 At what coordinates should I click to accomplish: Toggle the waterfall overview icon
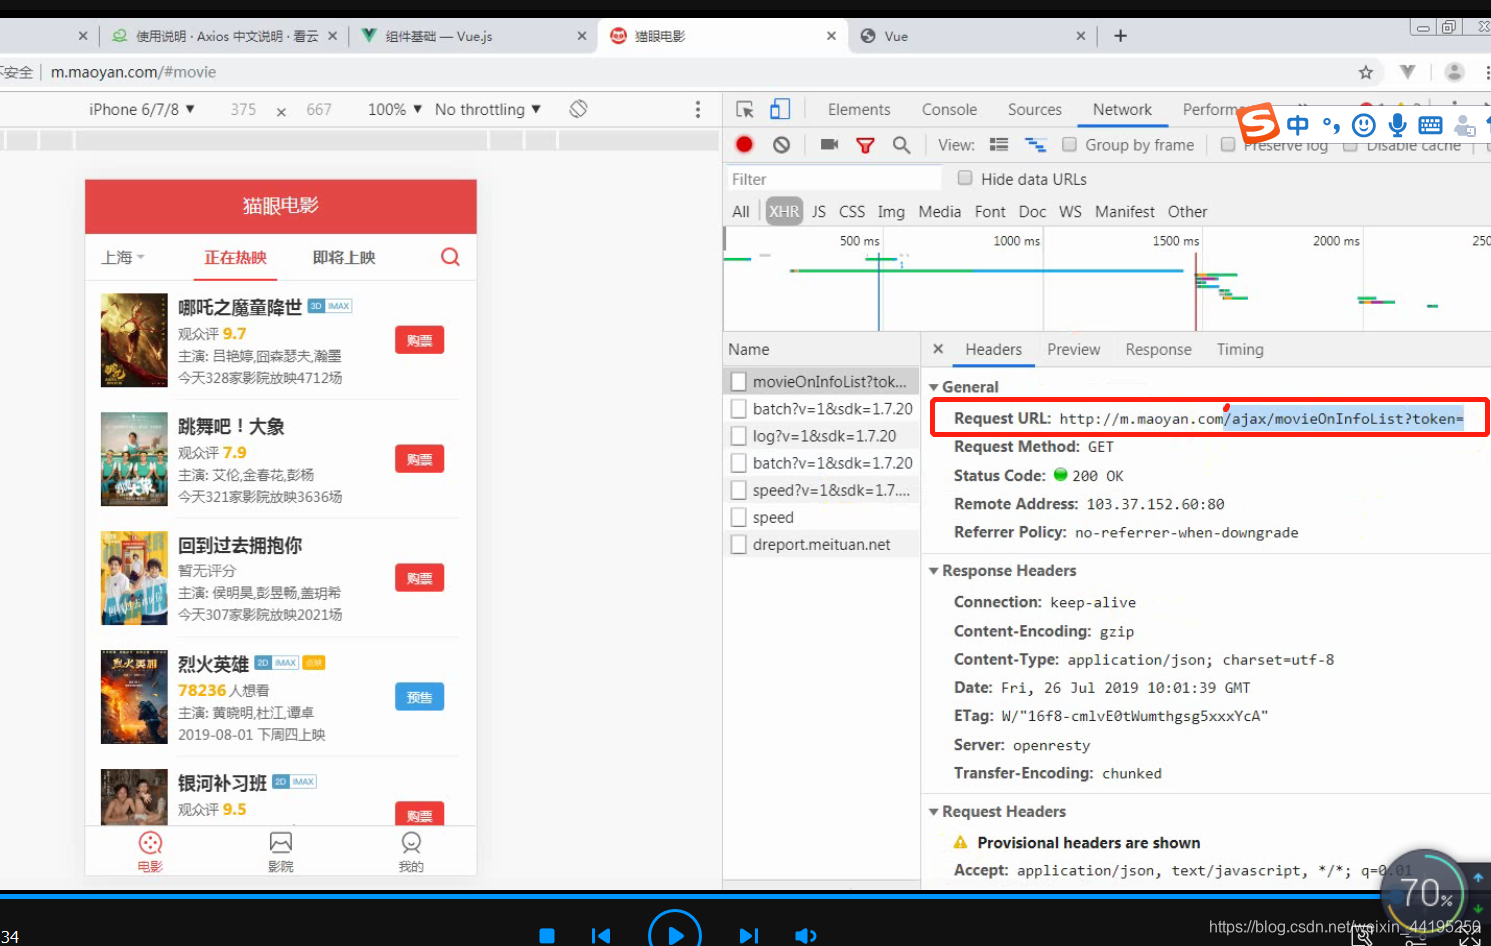(1035, 145)
